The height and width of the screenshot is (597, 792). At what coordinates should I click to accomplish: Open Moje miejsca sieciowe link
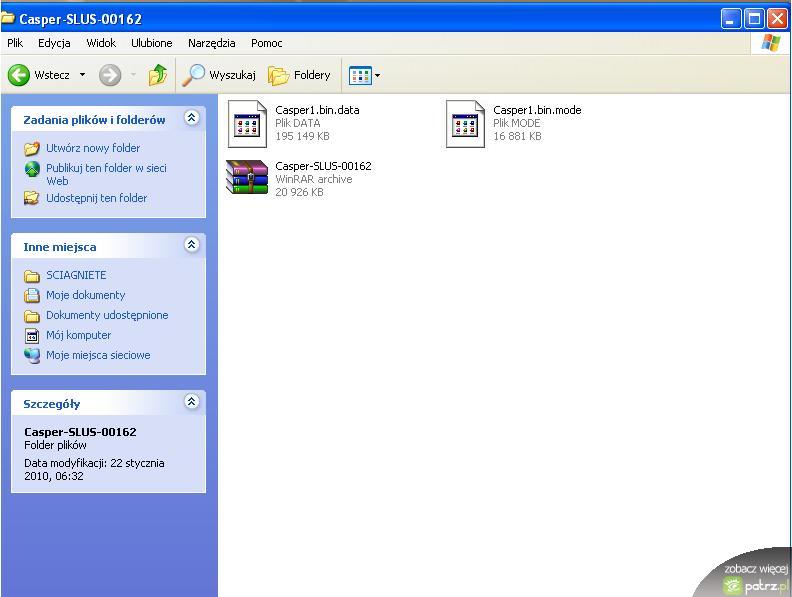pos(98,355)
